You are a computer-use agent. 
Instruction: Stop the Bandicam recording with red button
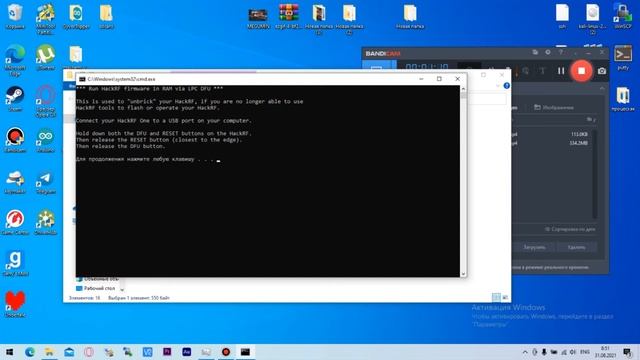(x=581, y=71)
